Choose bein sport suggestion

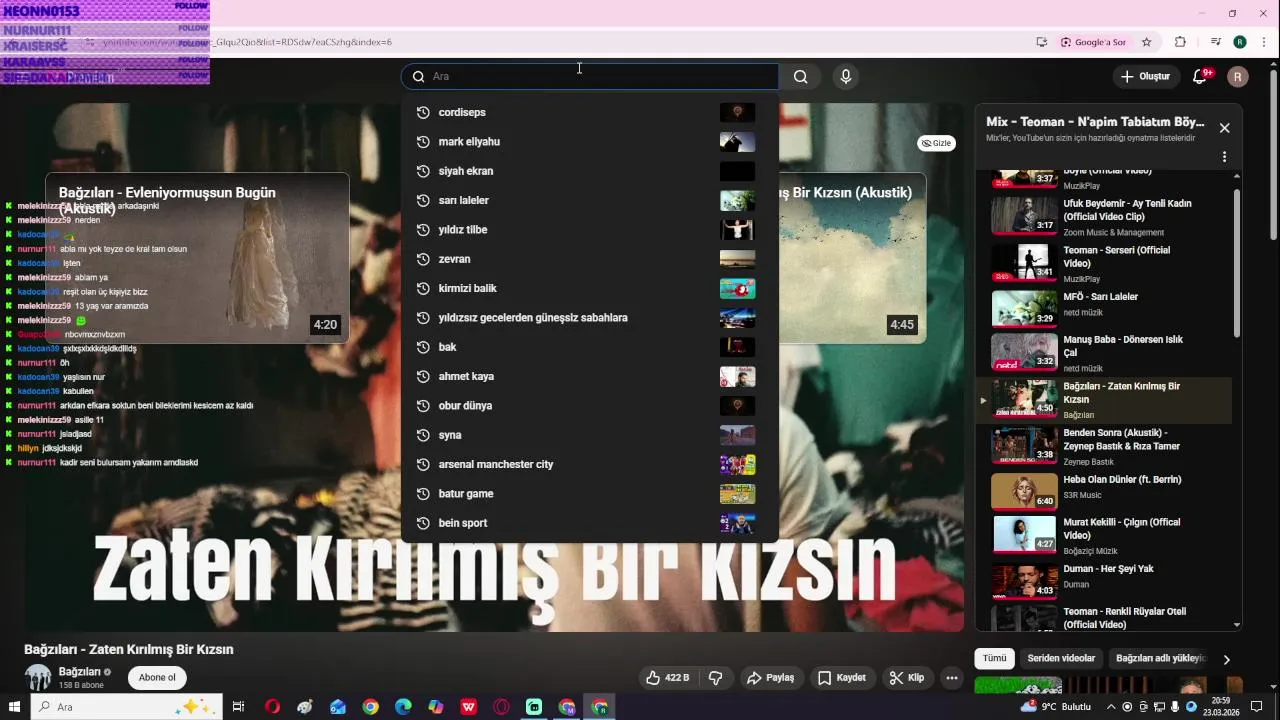click(x=589, y=523)
